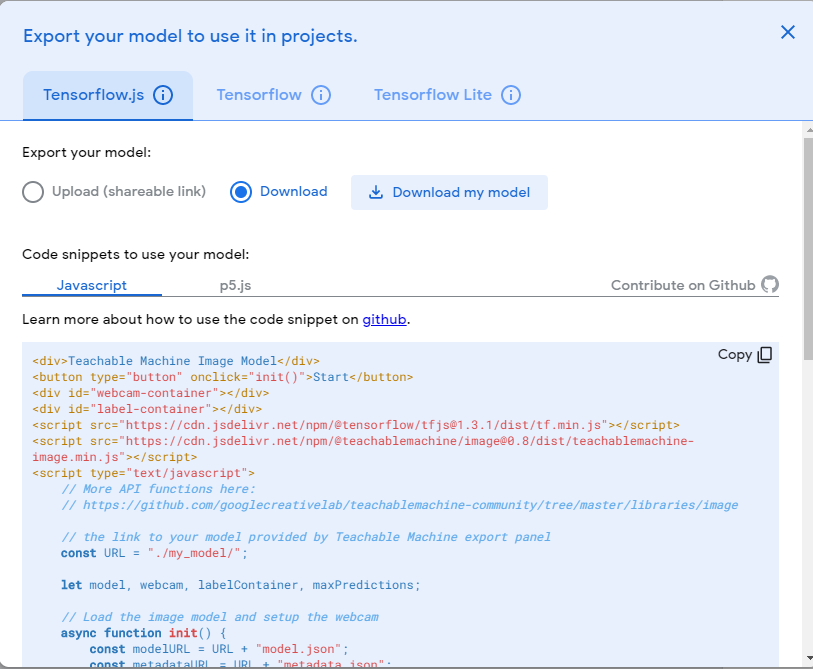
Task: Click the 'let model, webcam' code line
Action: 241,585
